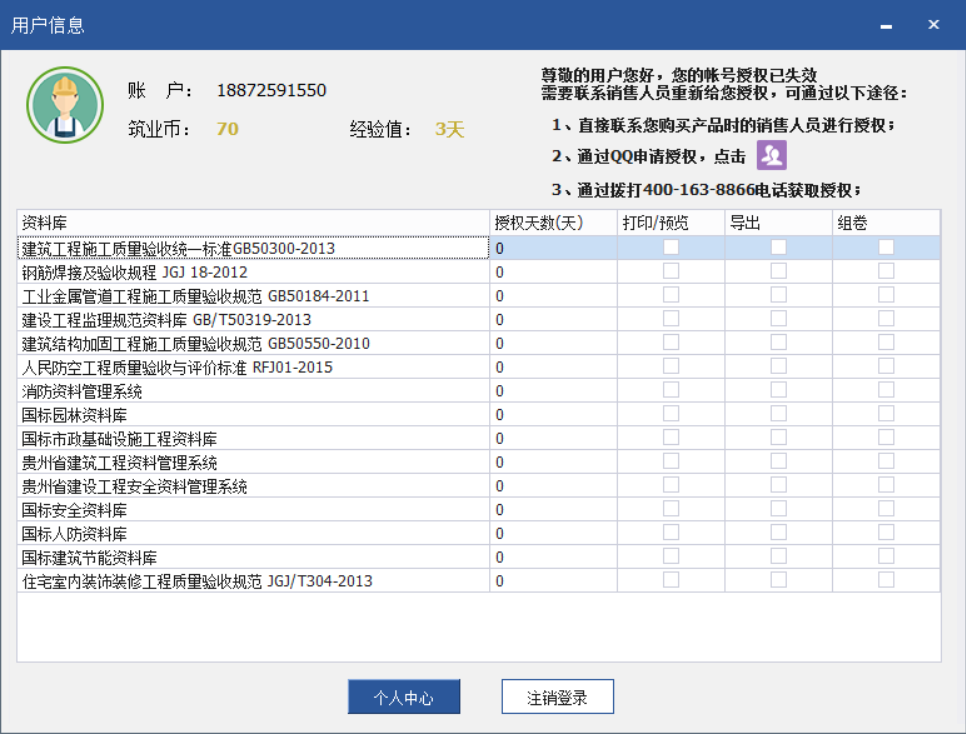Screen dimensions: 966x734
Task: Check 打印/预览 for 国标安全资料库 row
Action: coord(671,509)
